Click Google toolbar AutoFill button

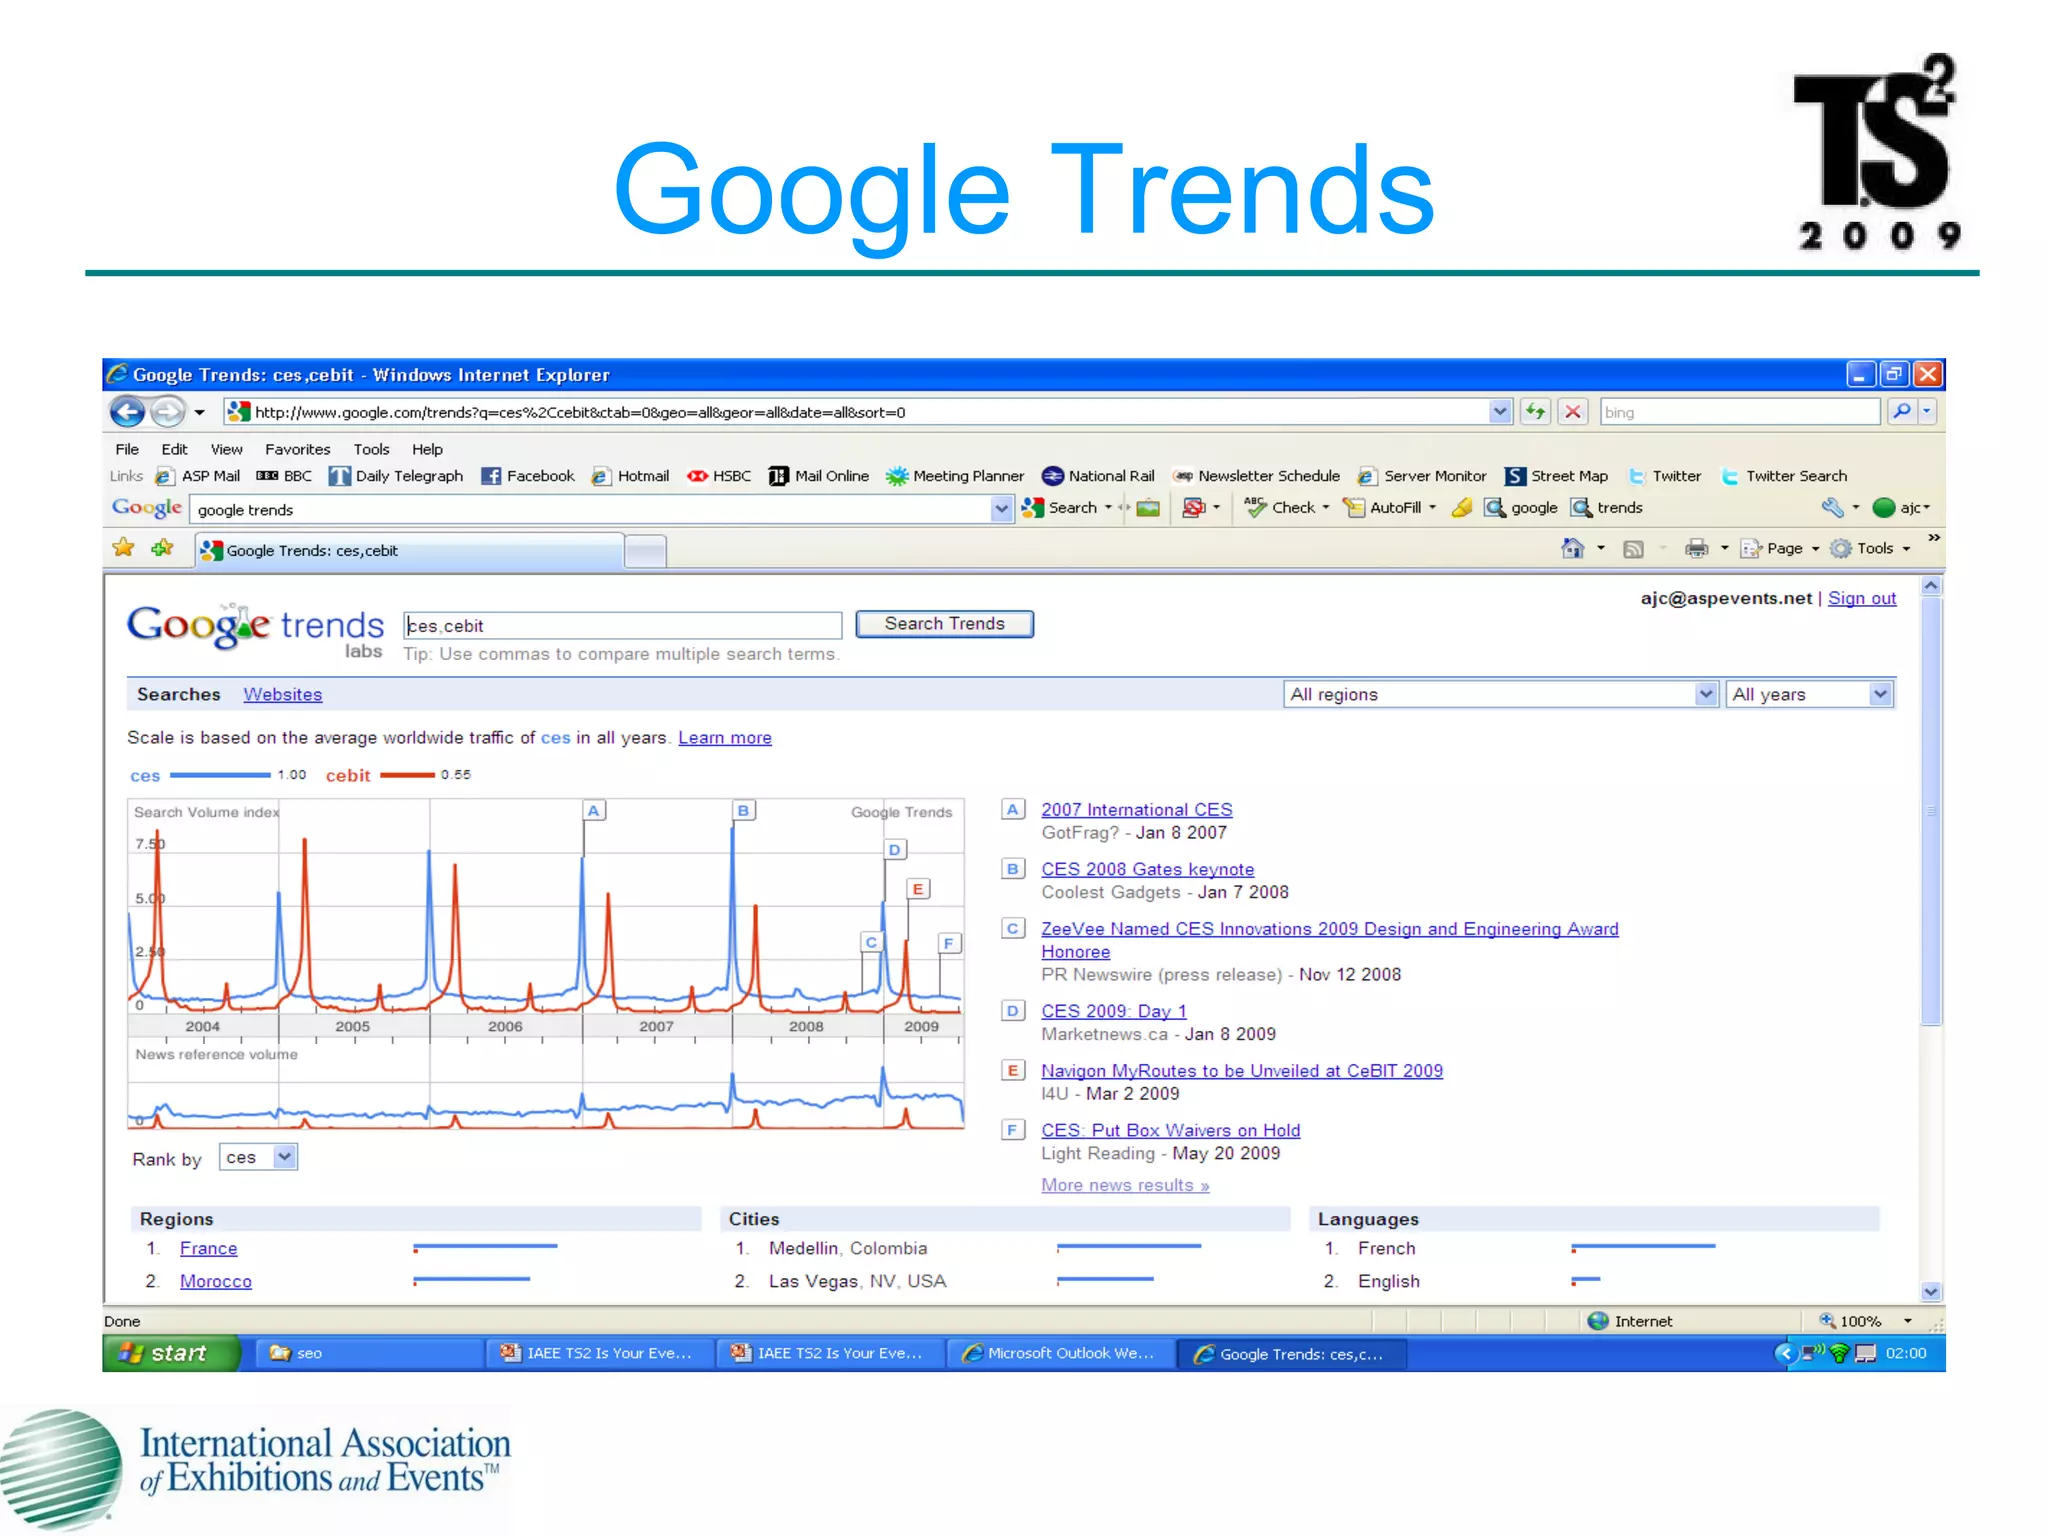point(1388,508)
